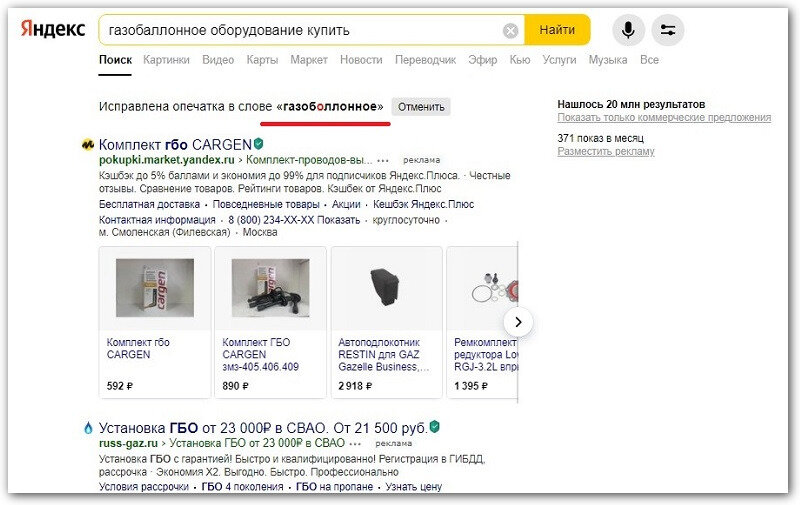The width and height of the screenshot is (800, 505).
Task: Click the 2 918 ₽ price text
Action: coord(355,386)
